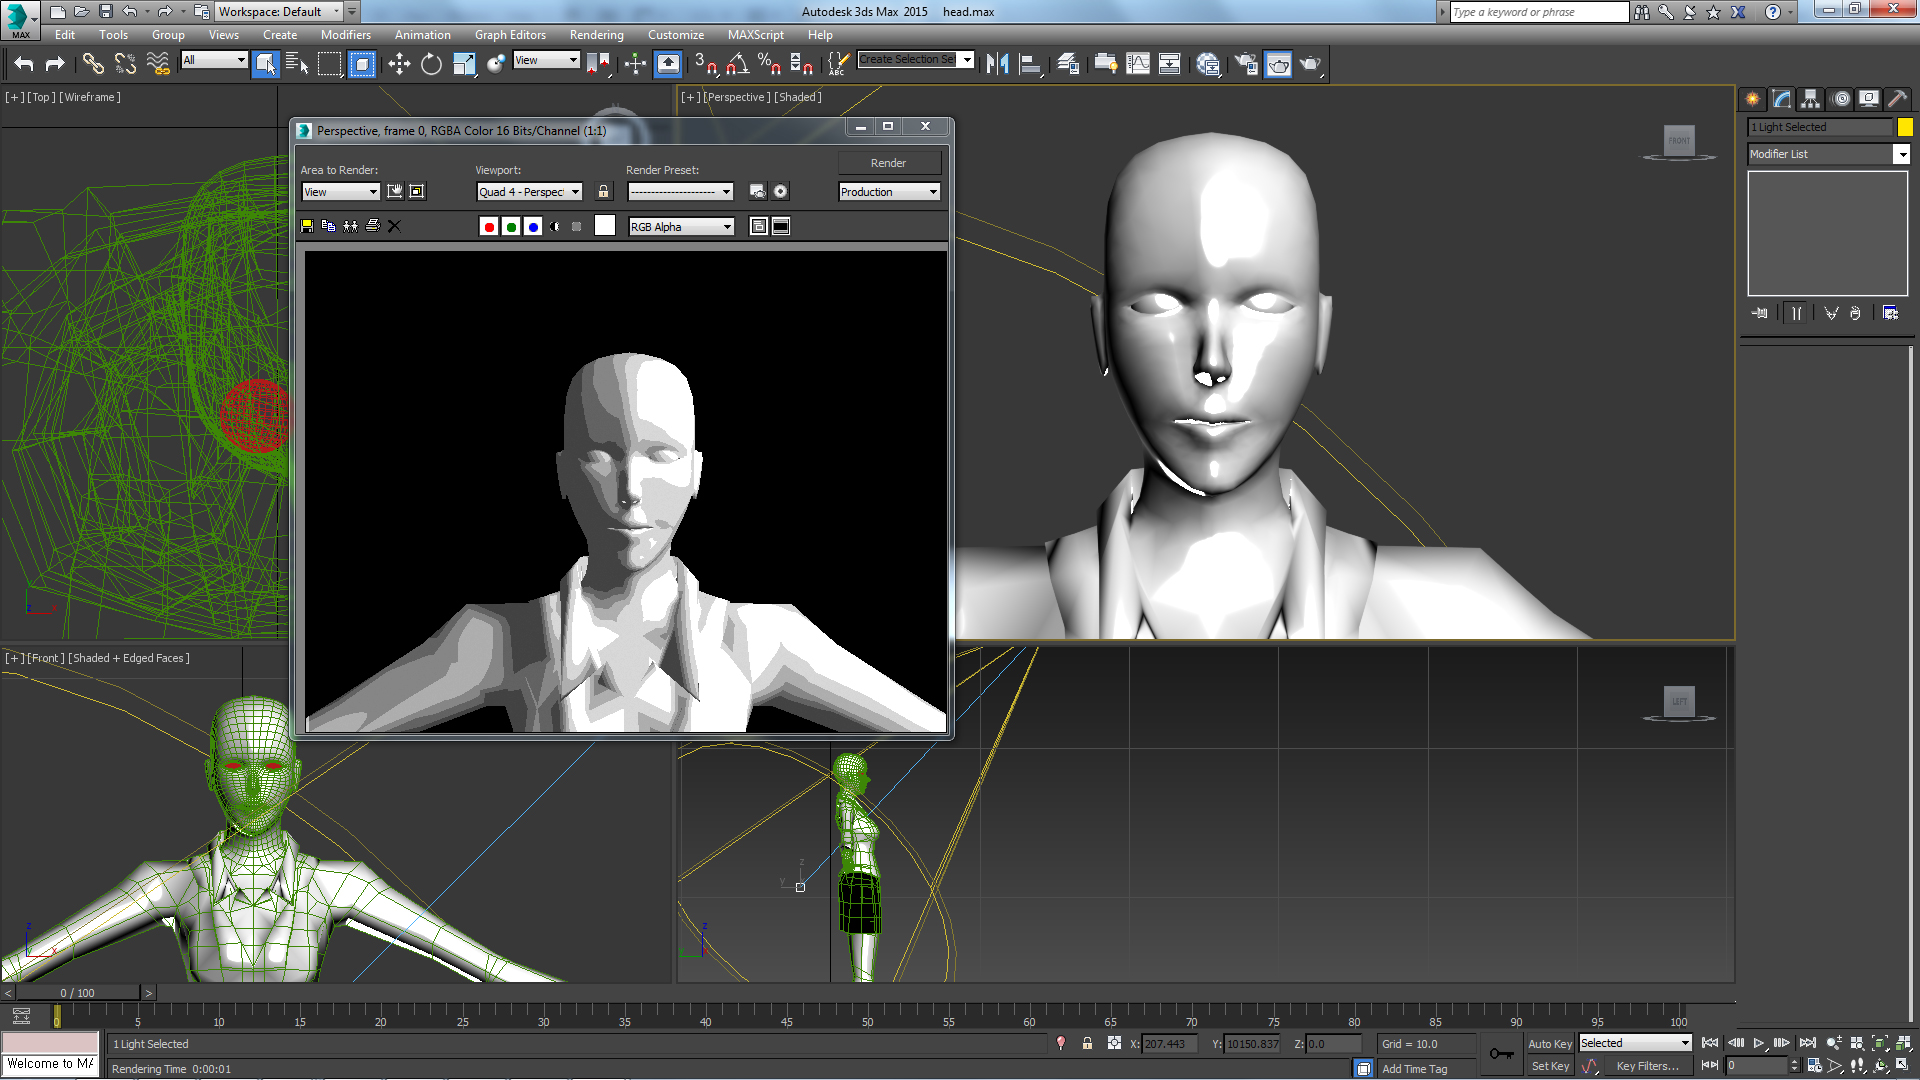Open Select by Name tool
This screenshot has width=1920, height=1080.
297,64
